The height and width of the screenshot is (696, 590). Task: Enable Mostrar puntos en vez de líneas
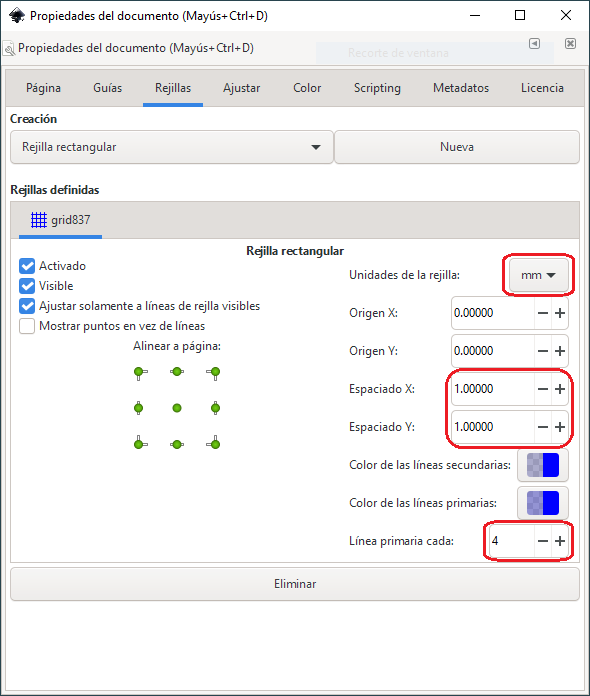coord(27,326)
